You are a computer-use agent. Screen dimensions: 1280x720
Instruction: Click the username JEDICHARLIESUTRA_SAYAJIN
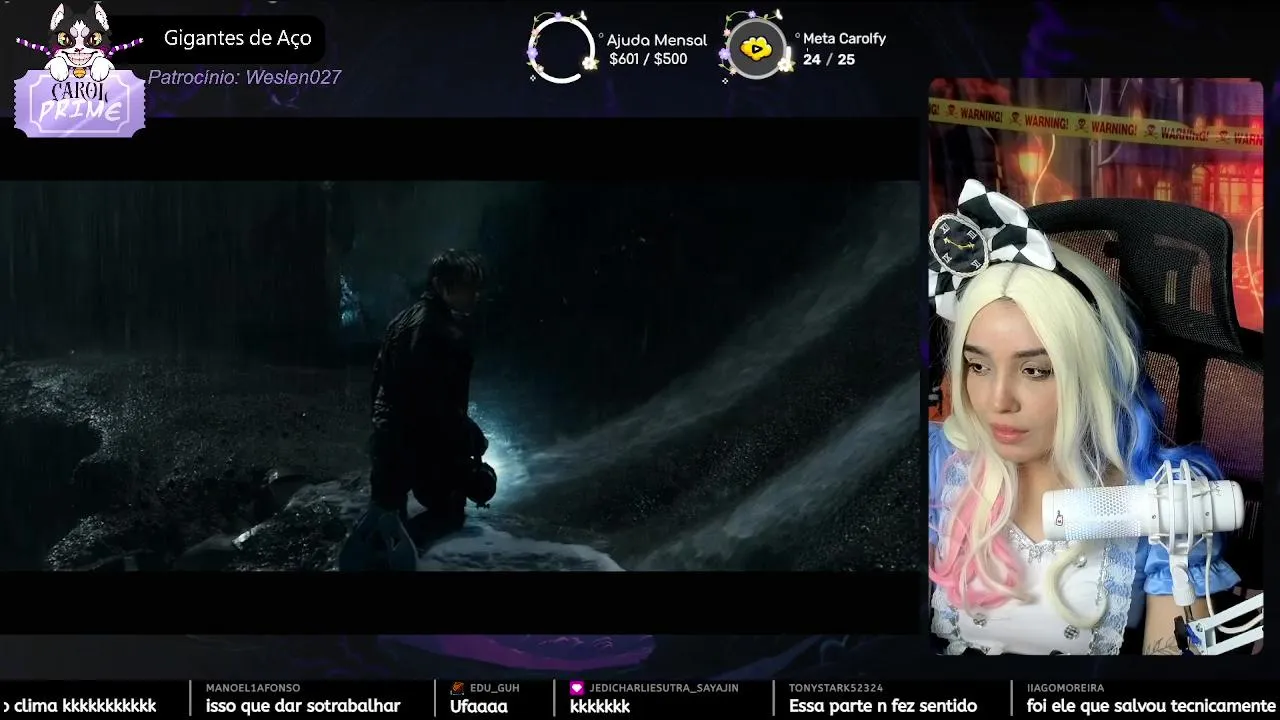pyautogui.click(x=664, y=688)
